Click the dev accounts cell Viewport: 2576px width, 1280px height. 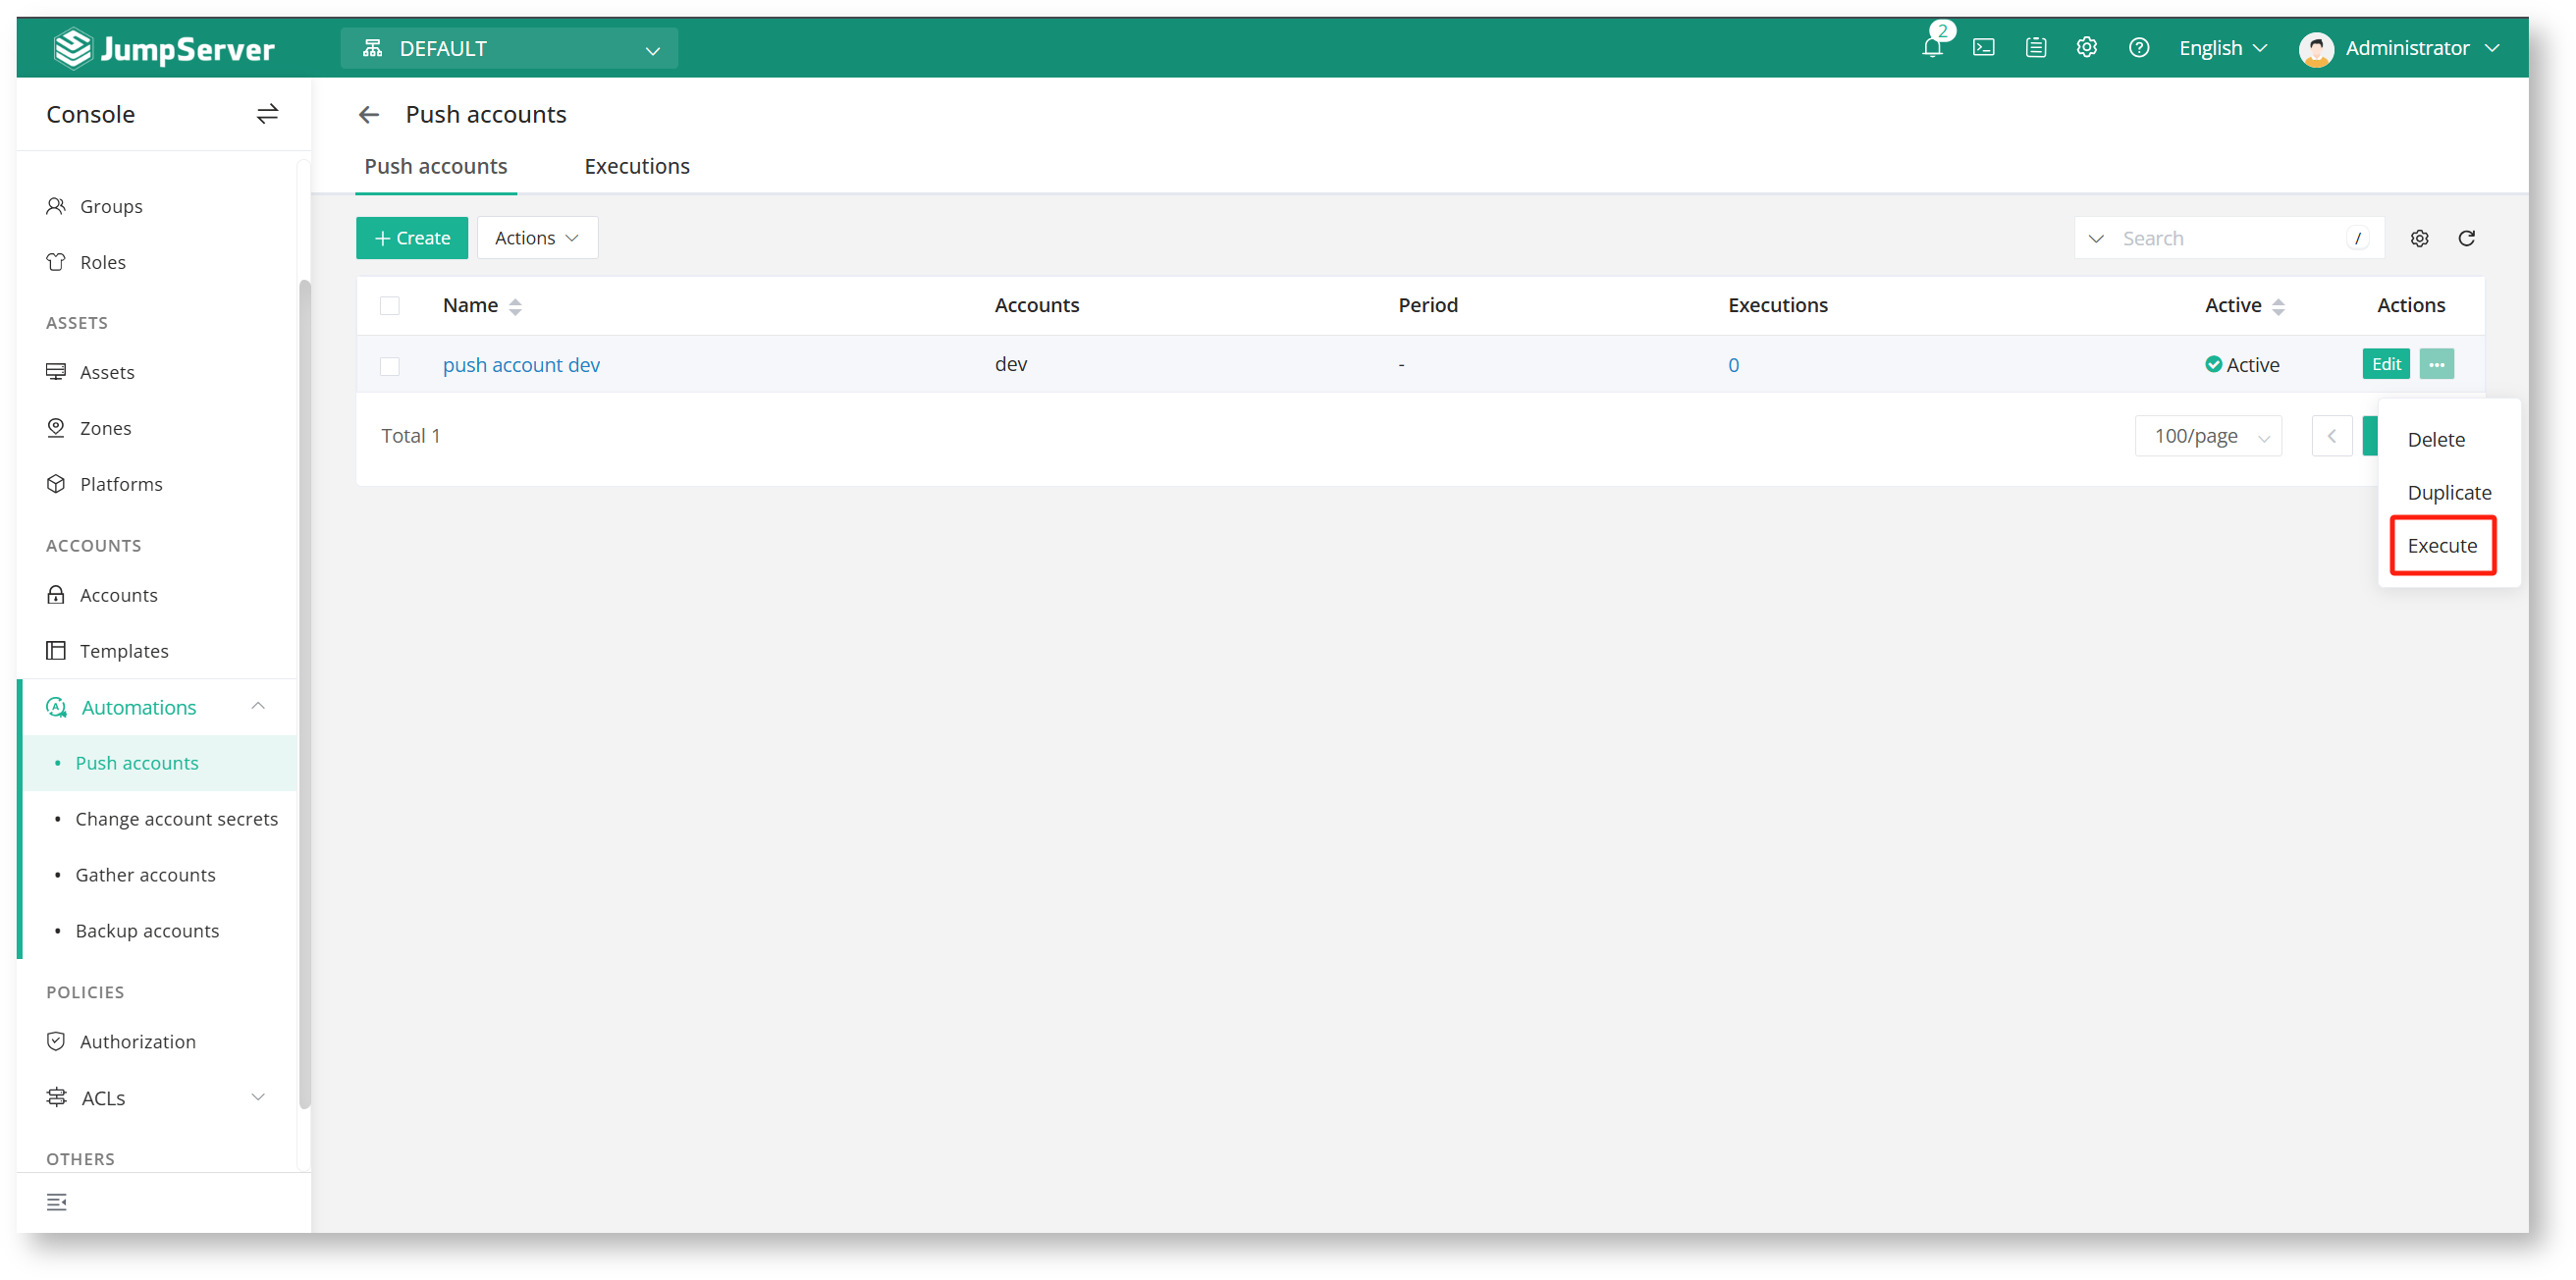pos(1011,364)
